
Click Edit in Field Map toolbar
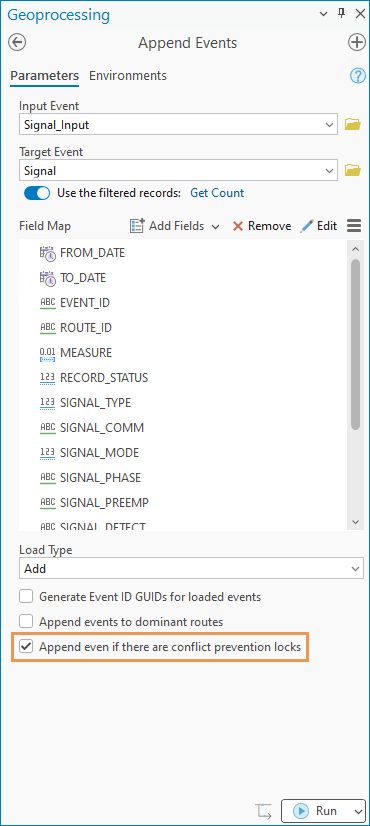(x=319, y=226)
